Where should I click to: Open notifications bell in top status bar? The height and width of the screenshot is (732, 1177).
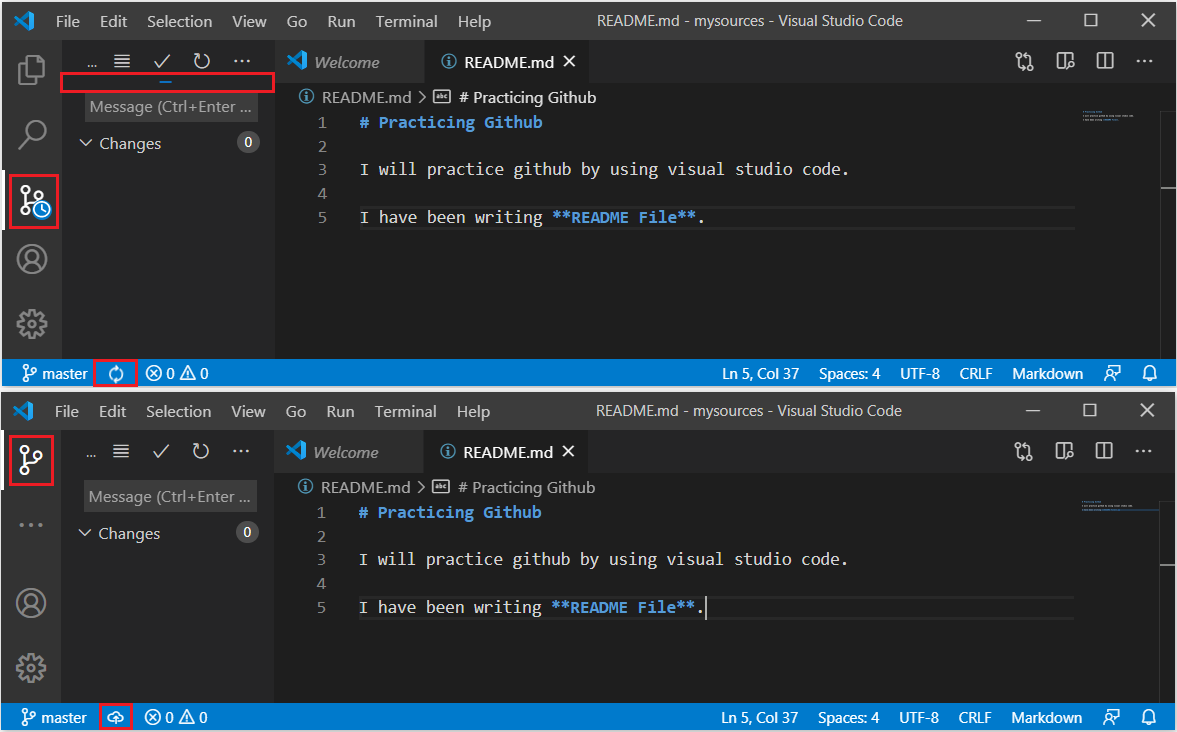1149,374
